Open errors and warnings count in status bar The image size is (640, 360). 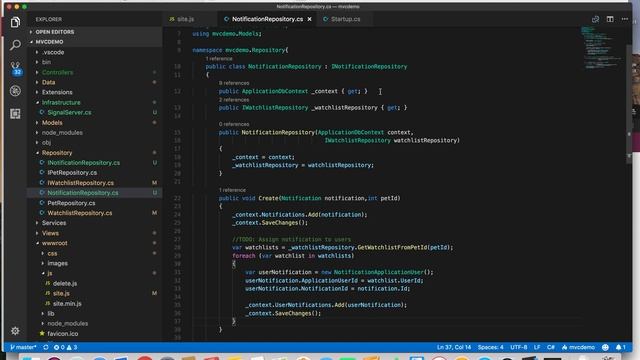65,347
